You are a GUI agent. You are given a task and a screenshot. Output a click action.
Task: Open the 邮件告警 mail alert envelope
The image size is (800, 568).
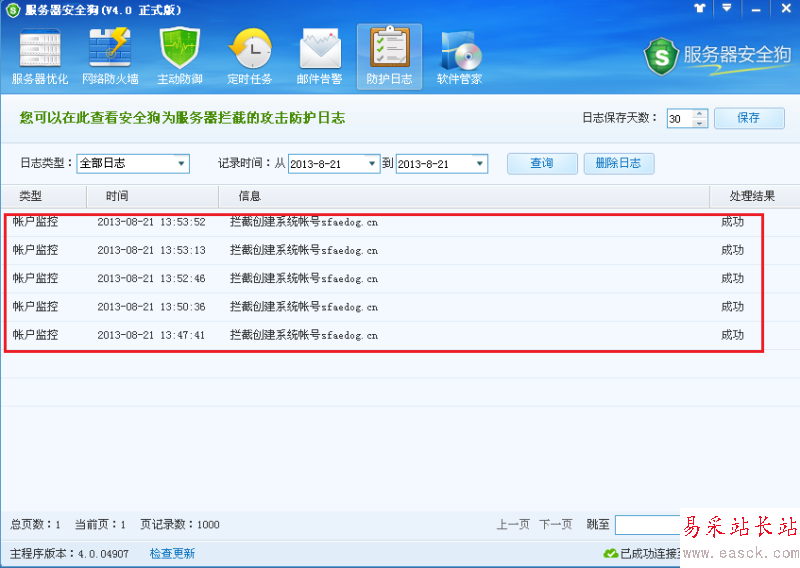click(x=319, y=56)
